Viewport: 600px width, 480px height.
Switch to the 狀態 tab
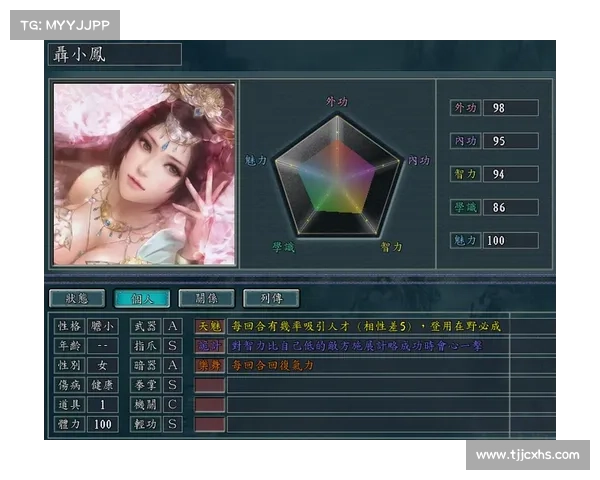76,298
